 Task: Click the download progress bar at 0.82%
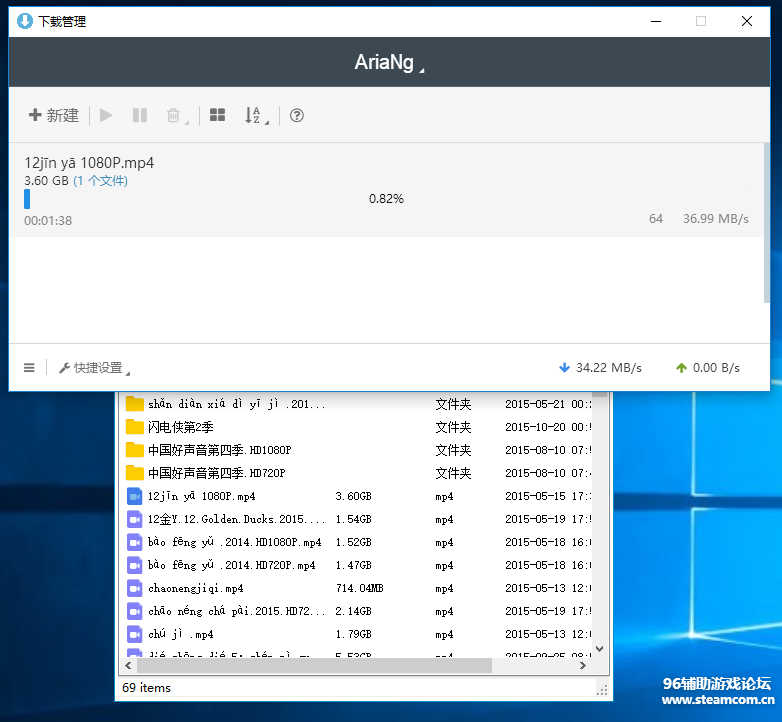pos(386,199)
